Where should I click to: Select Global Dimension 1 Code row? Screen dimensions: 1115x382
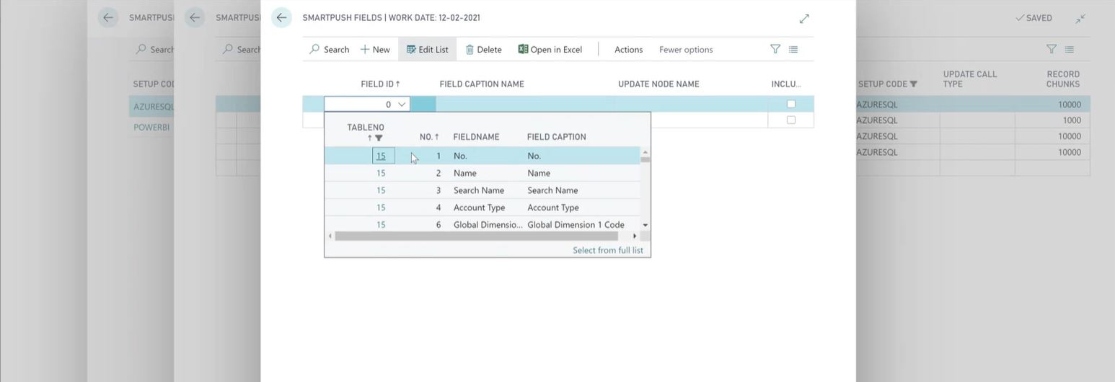483,225
